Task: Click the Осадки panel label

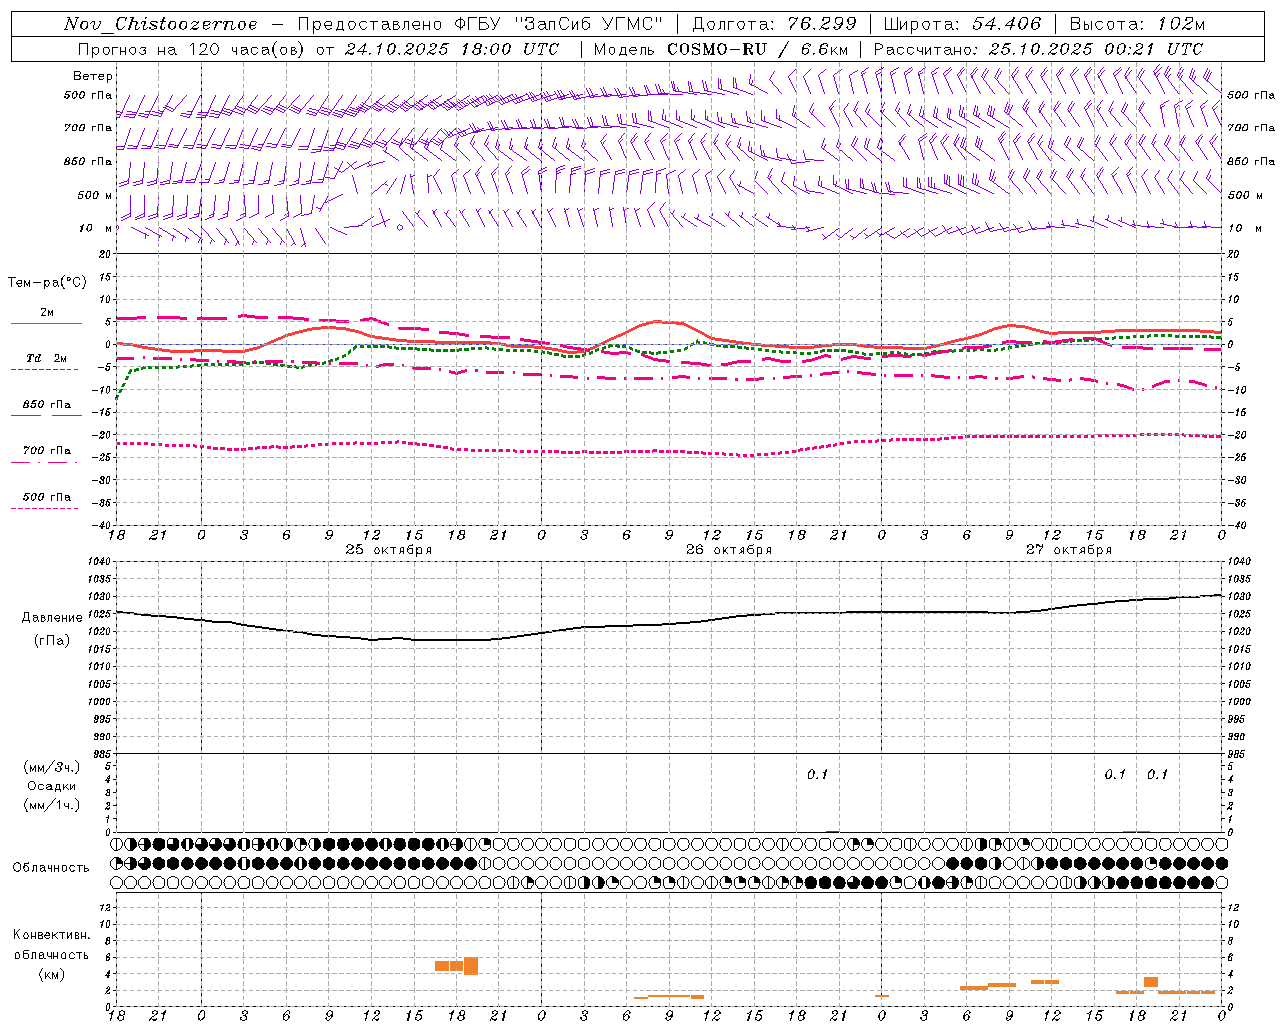Action: click(51, 786)
